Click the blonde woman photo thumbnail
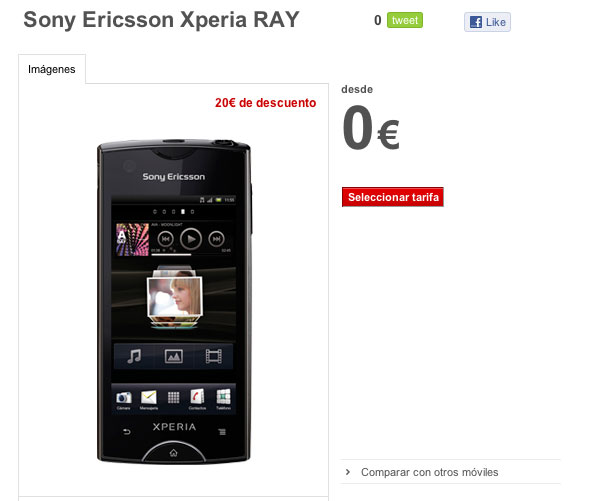This screenshot has height=501, width=600. (x=174, y=297)
